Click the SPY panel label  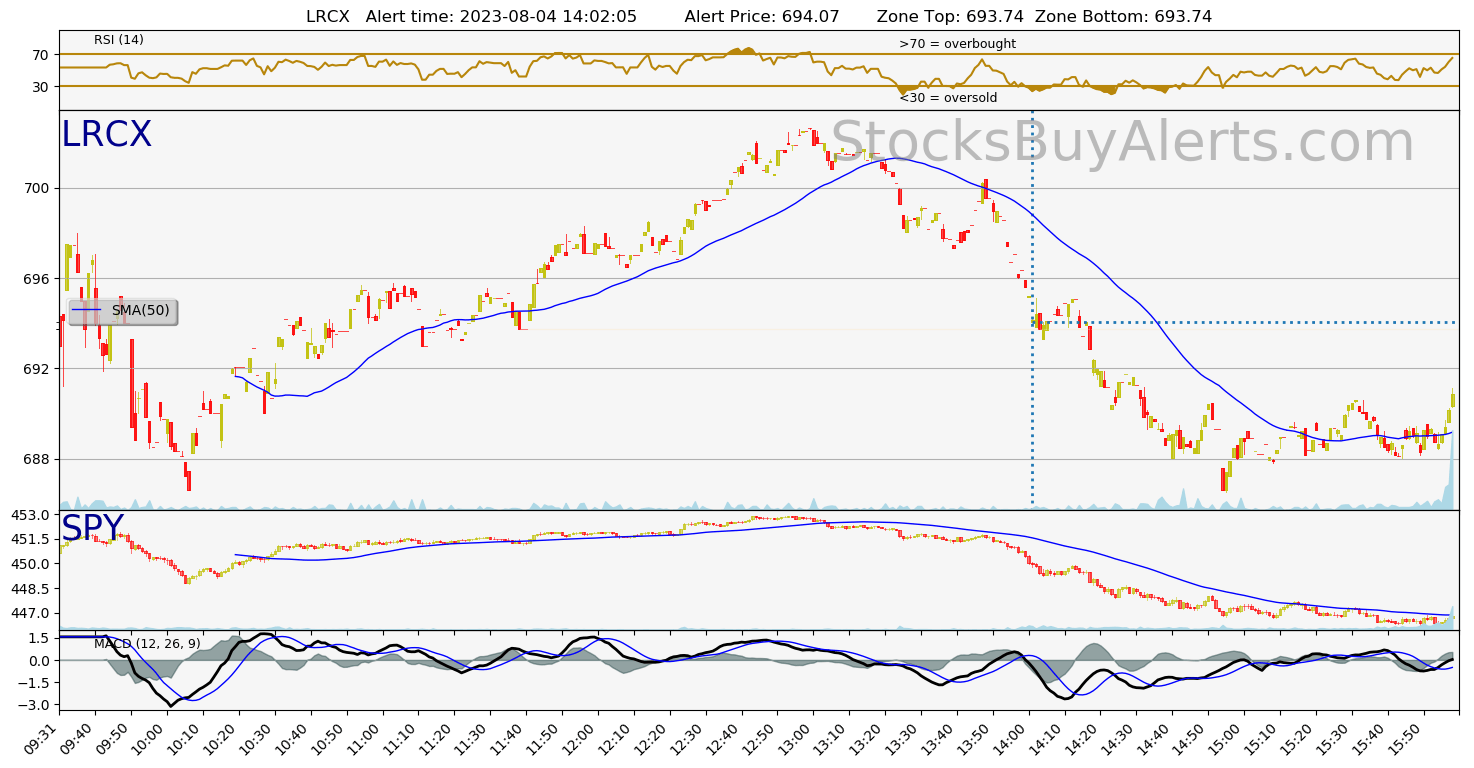coord(92,527)
